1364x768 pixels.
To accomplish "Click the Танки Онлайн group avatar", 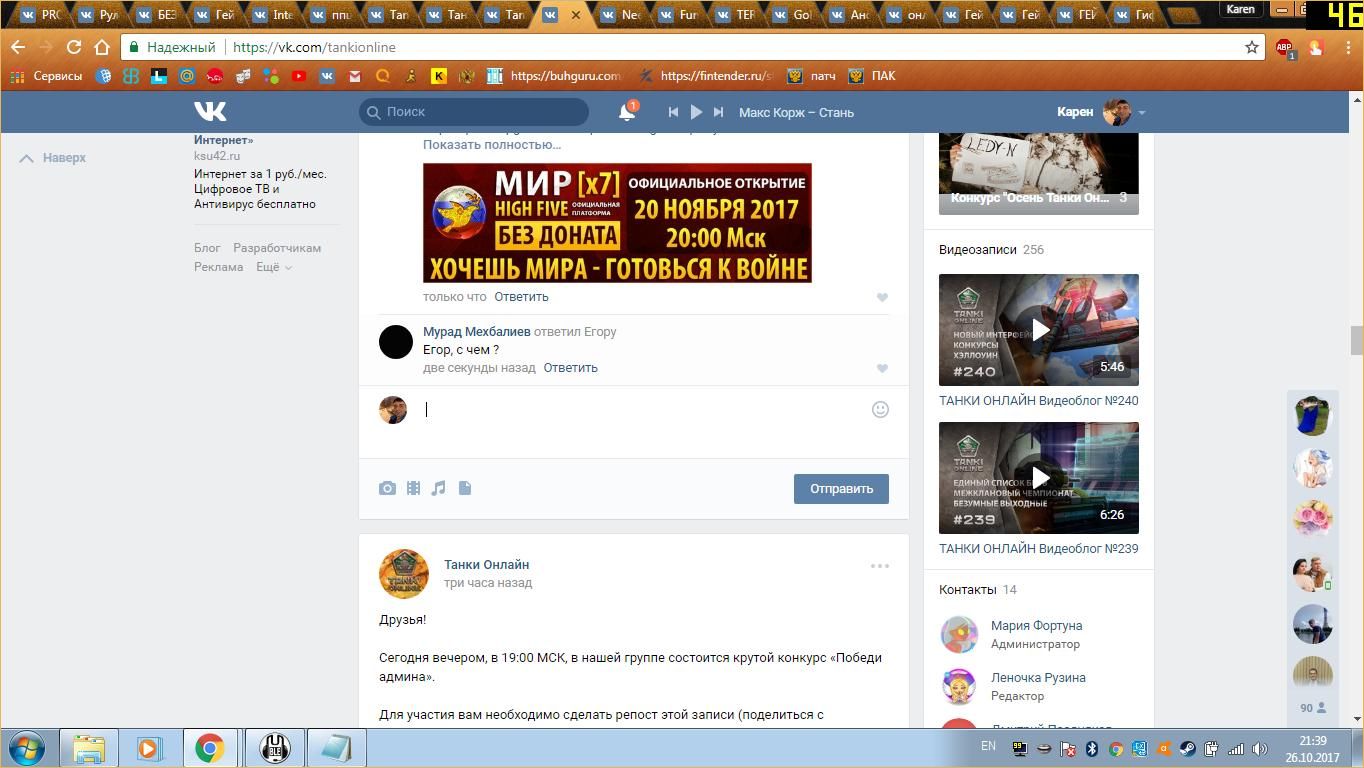I will click(404, 574).
